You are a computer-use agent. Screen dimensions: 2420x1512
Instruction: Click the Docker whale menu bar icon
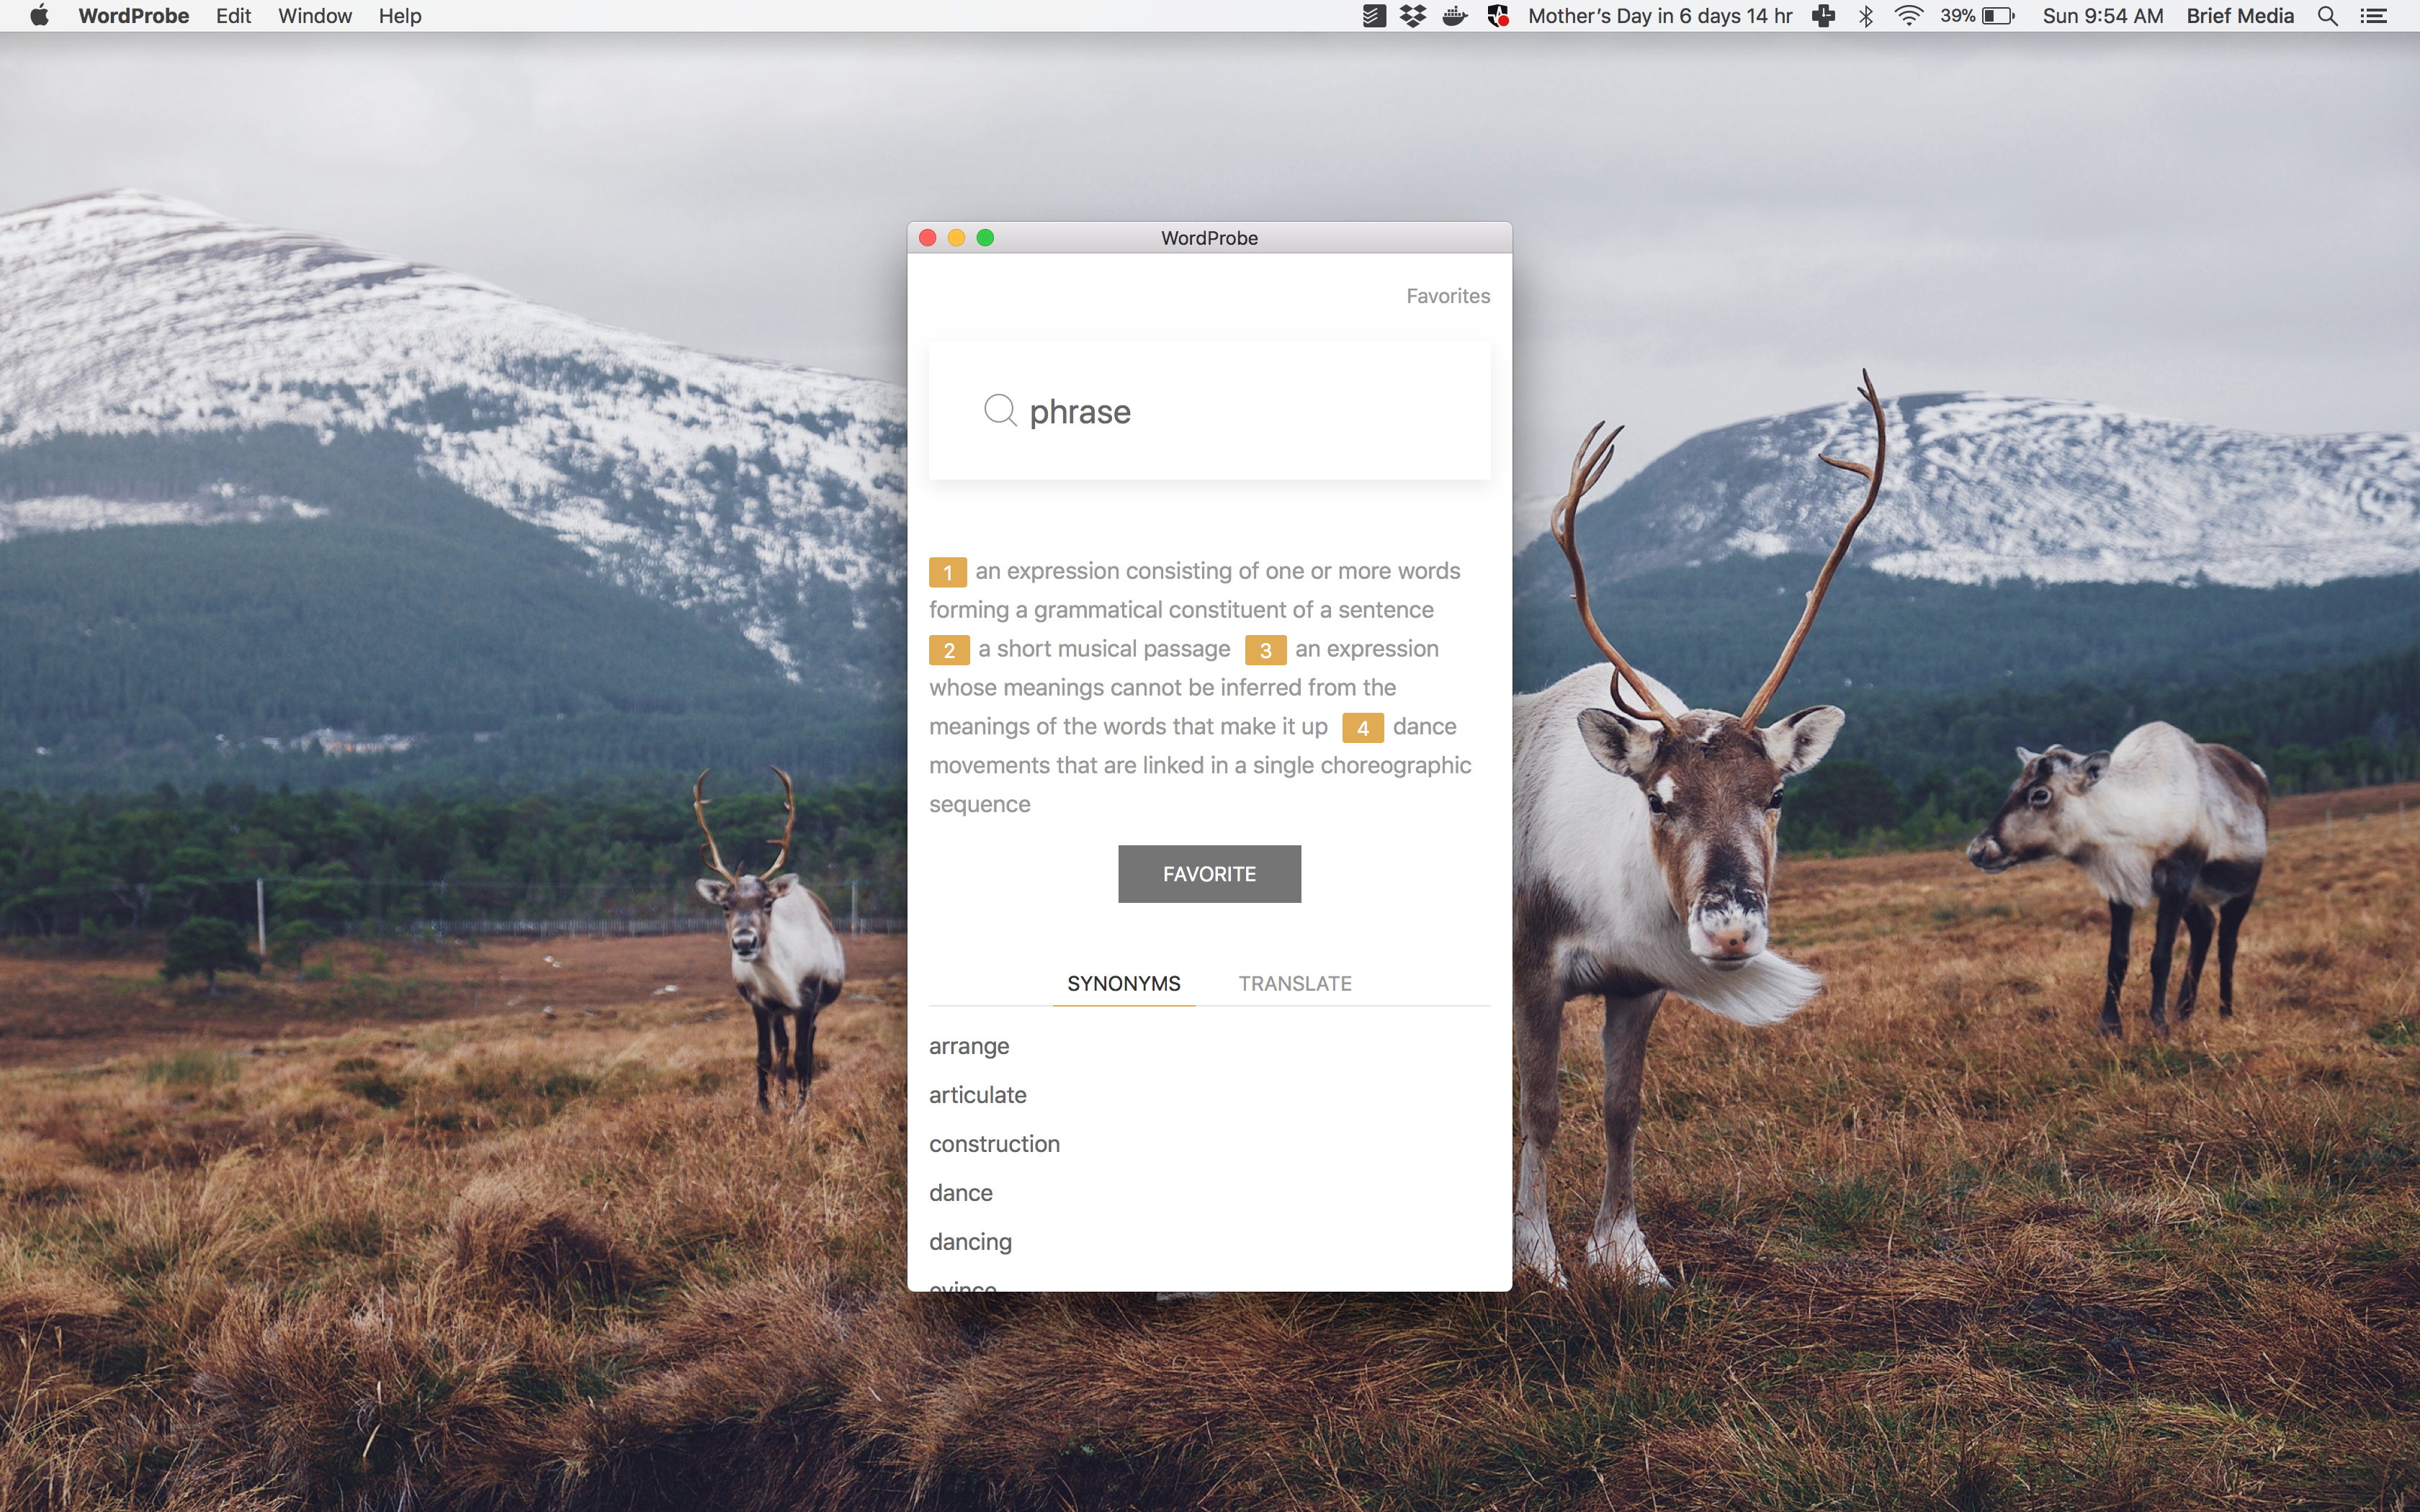[x=1455, y=16]
